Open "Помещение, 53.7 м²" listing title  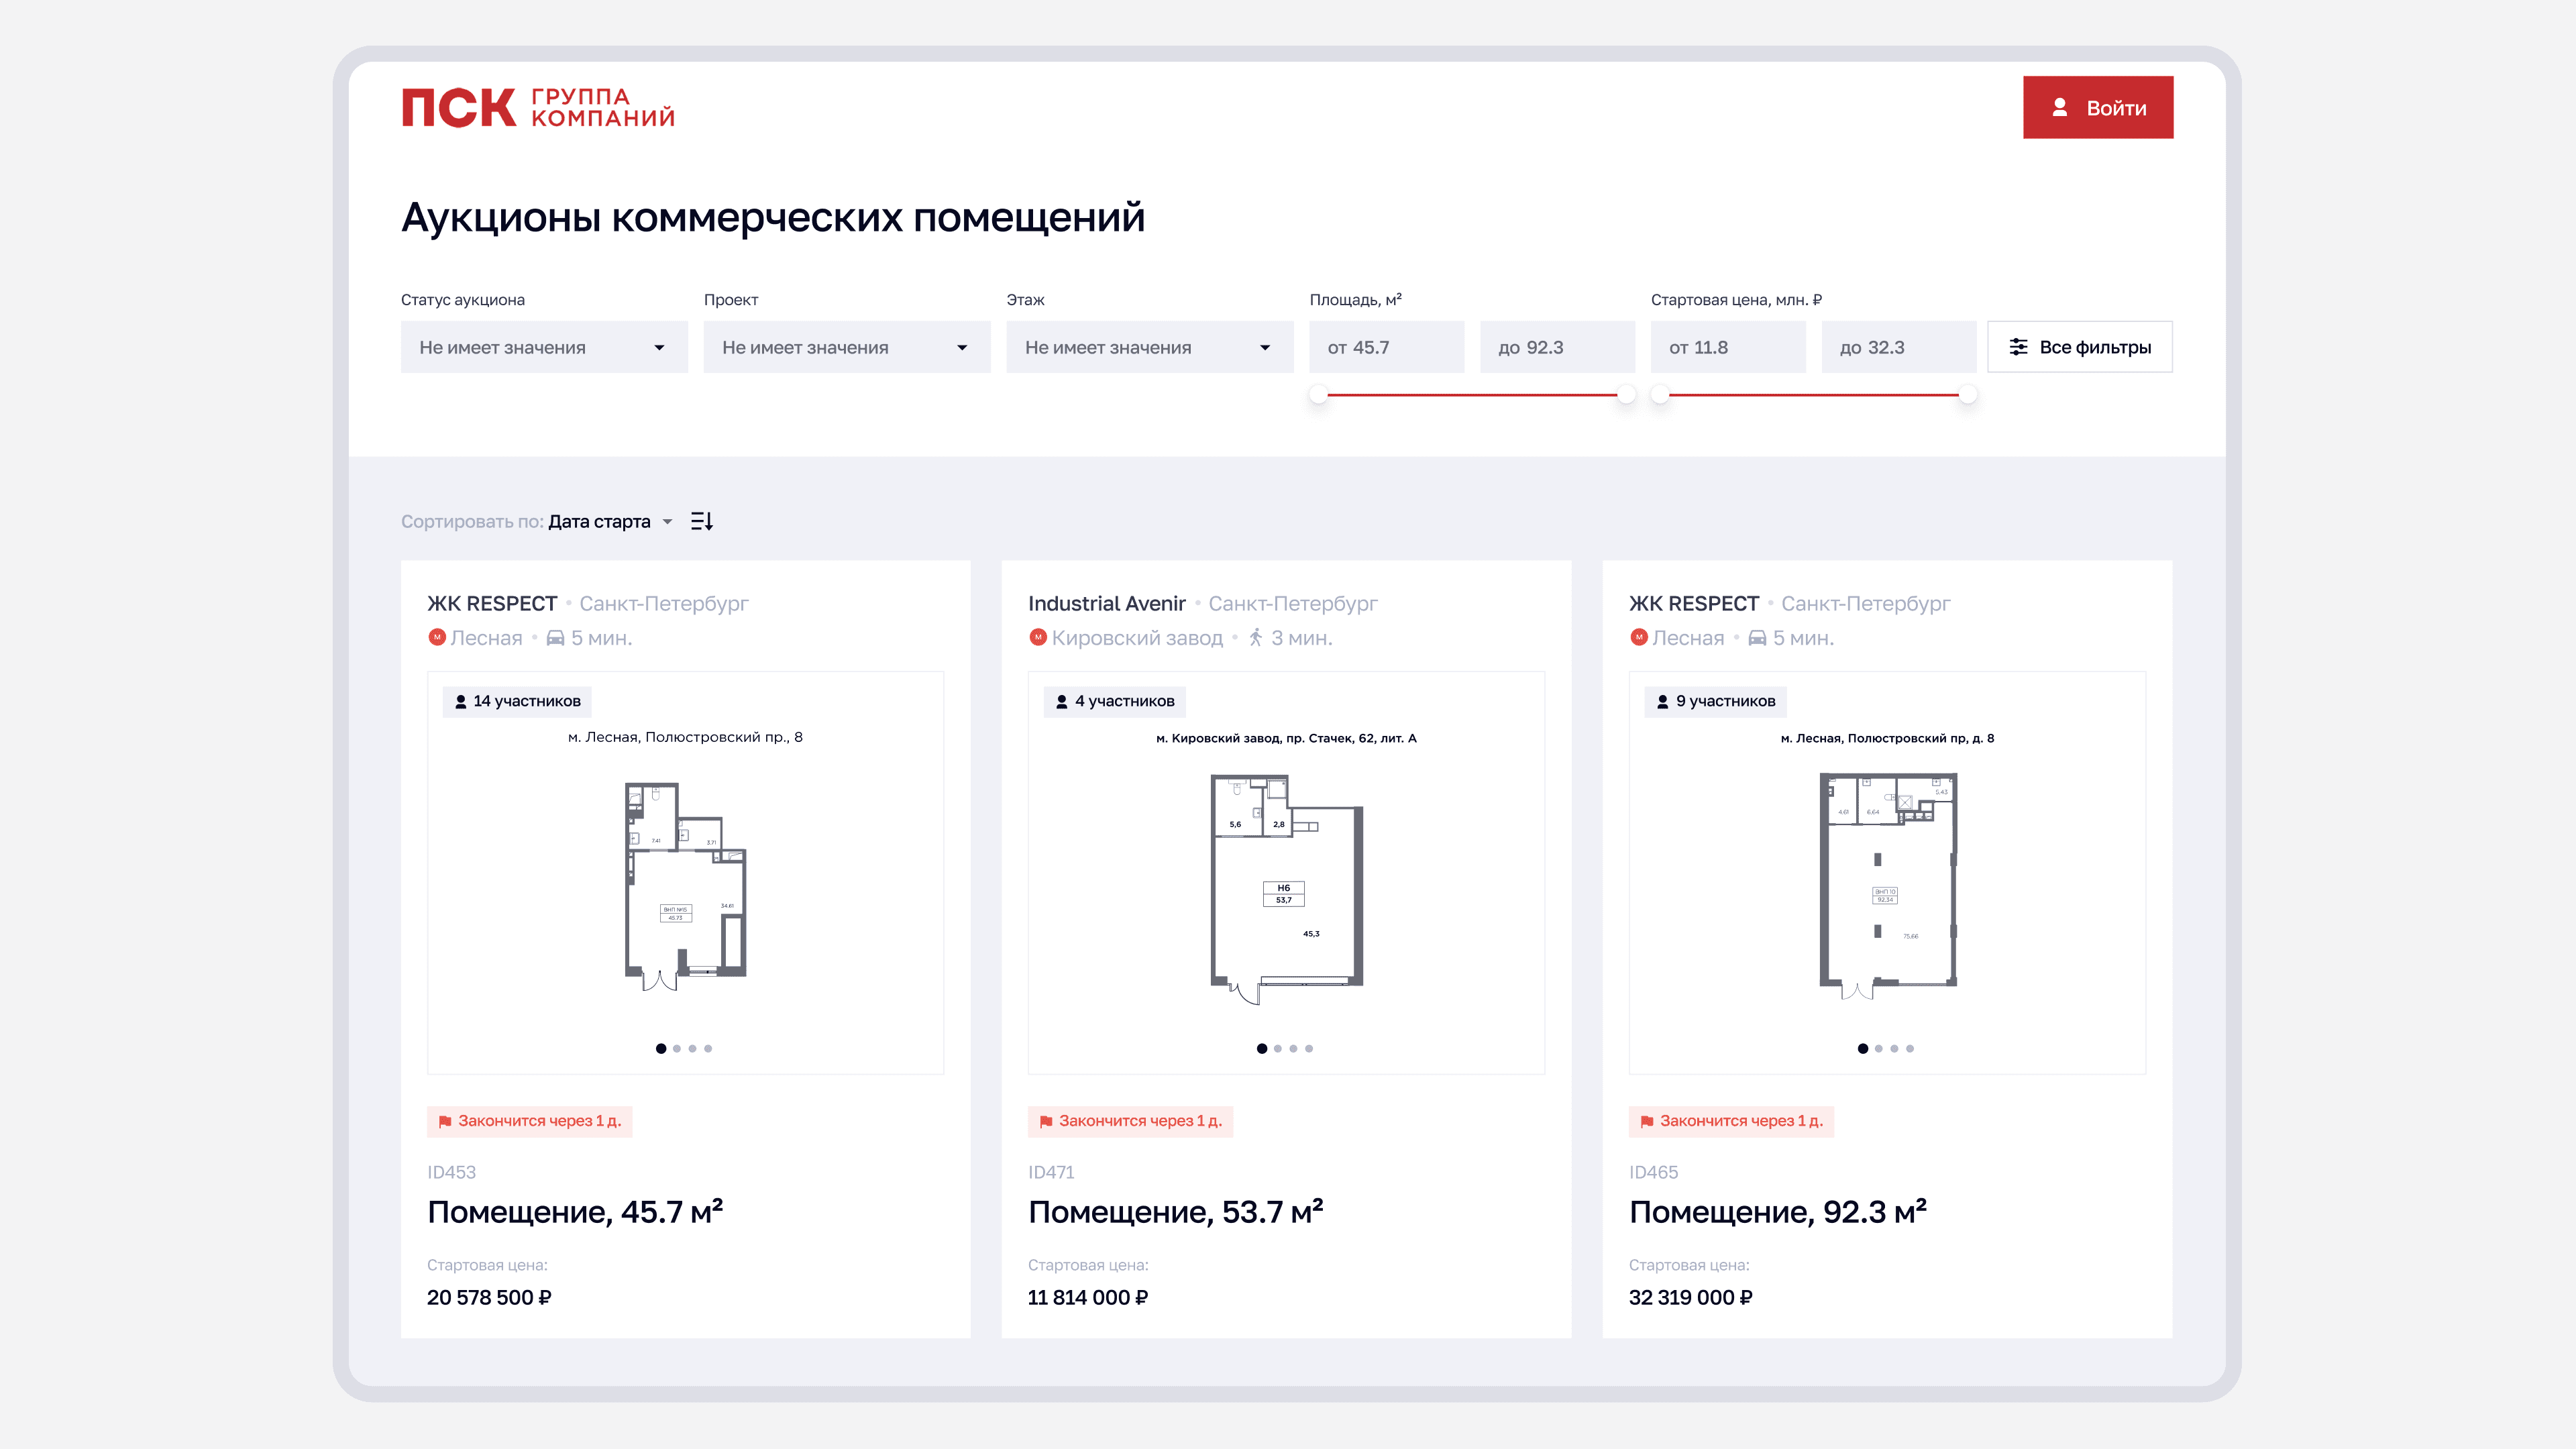pos(1175,1212)
